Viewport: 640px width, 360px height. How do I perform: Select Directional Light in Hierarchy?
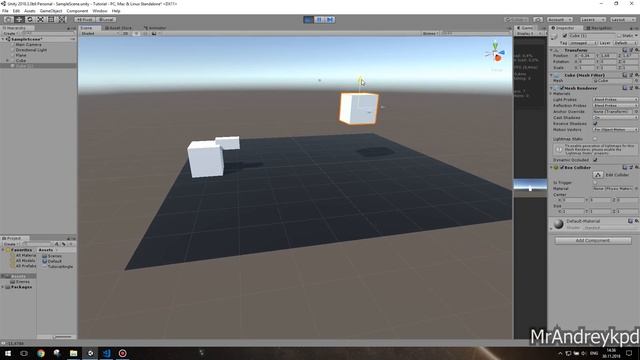[x=31, y=50]
